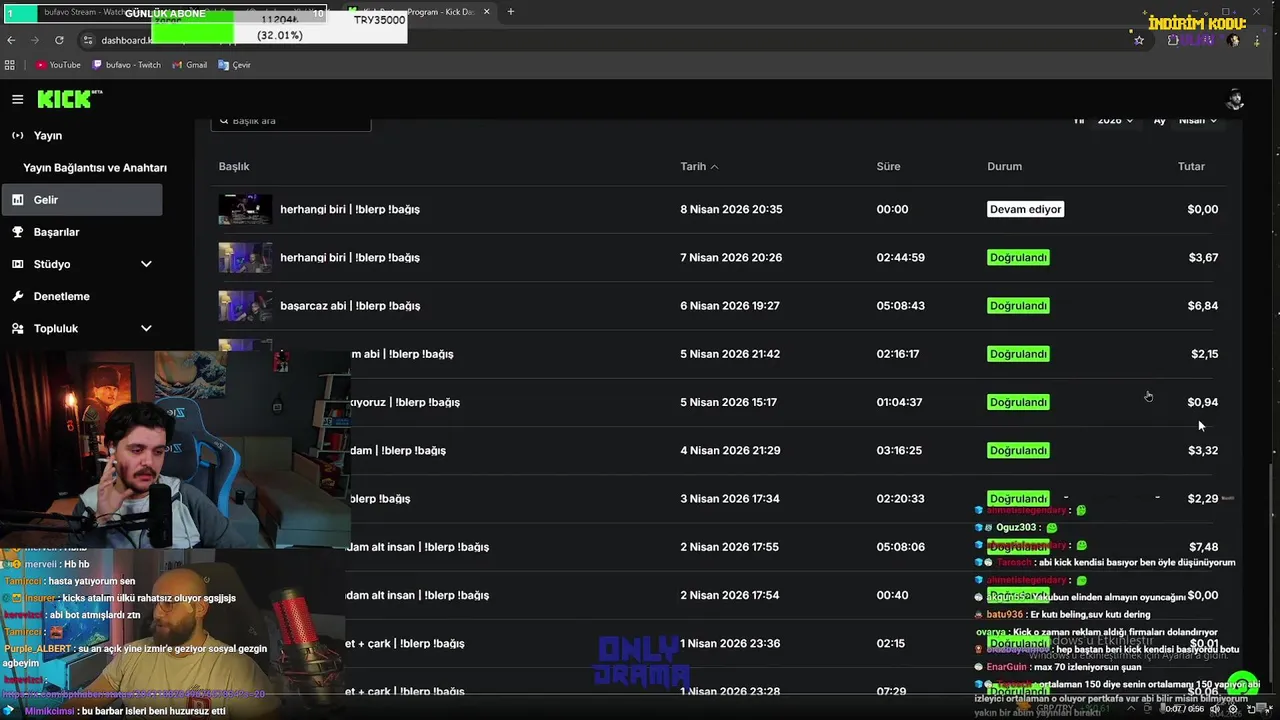Select date '1 Nisan 2026 23:36'
The width and height of the screenshot is (1280, 720).
point(730,643)
